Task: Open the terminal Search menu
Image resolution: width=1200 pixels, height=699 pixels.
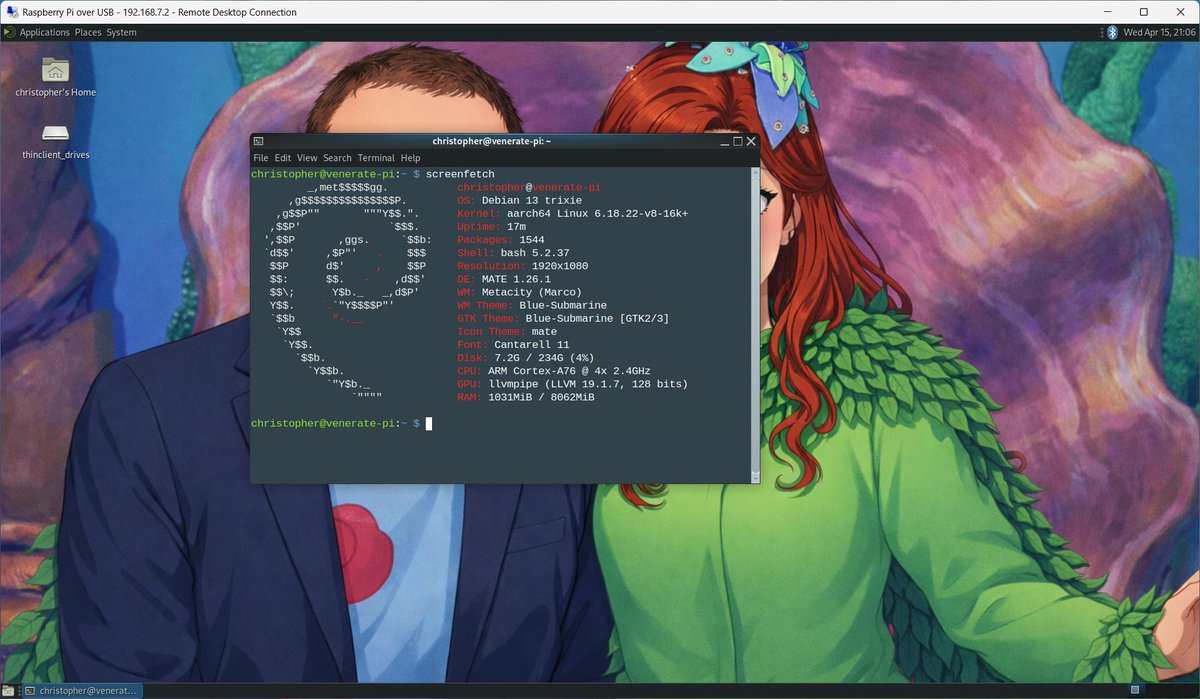Action: 337,158
